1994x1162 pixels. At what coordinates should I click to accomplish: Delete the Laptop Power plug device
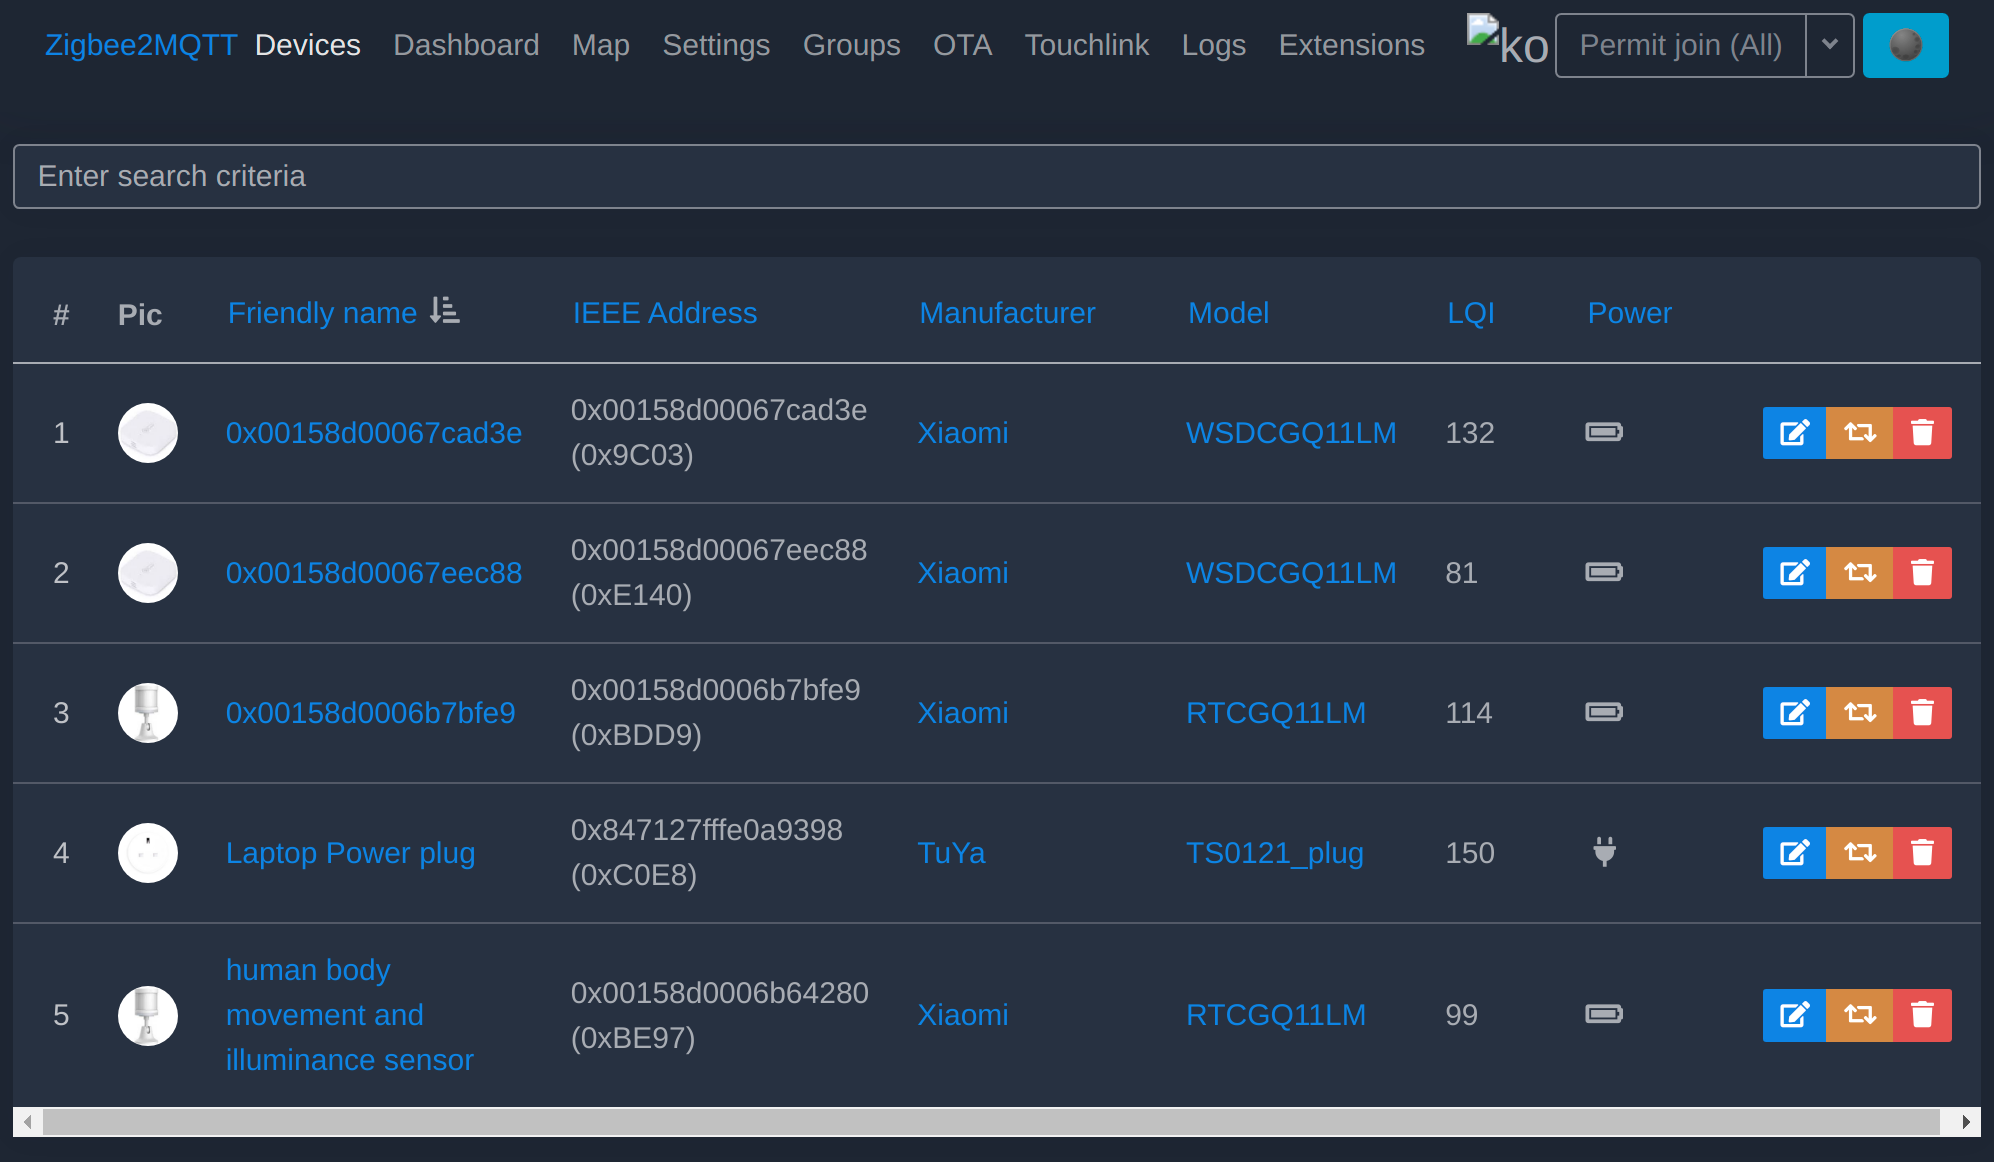point(1922,853)
